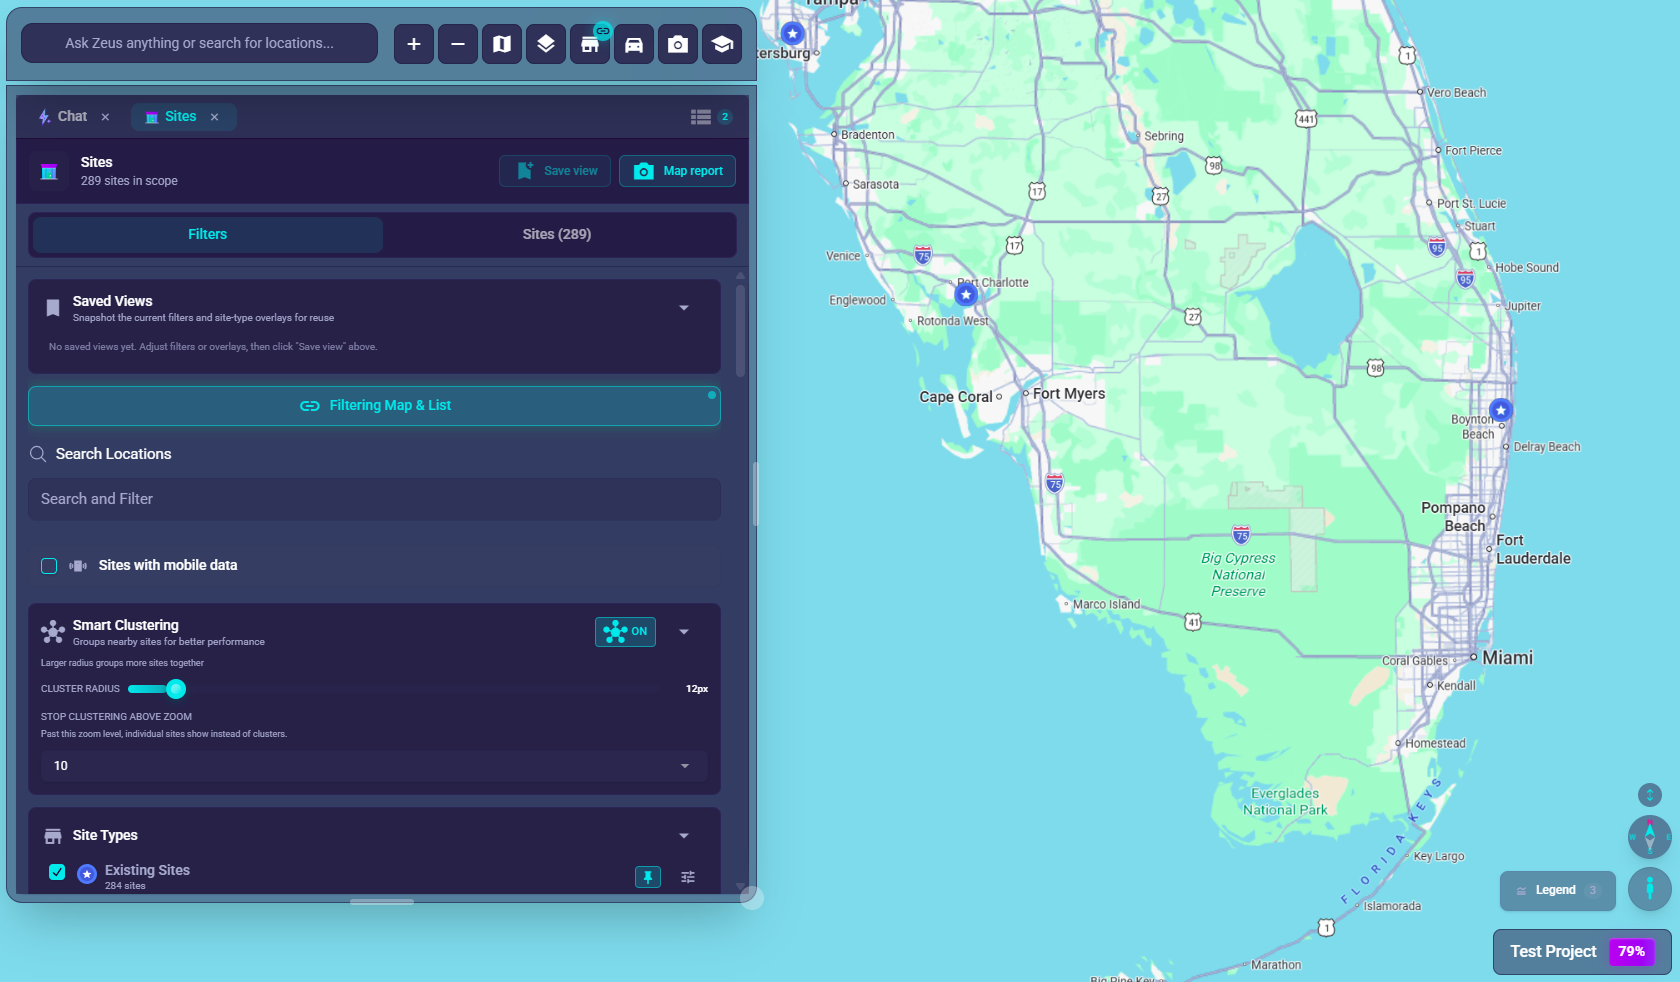The width and height of the screenshot is (1680, 982).
Task: Open the Sites (289) tab
Action: pyautogui.click(x=557, y=235)
